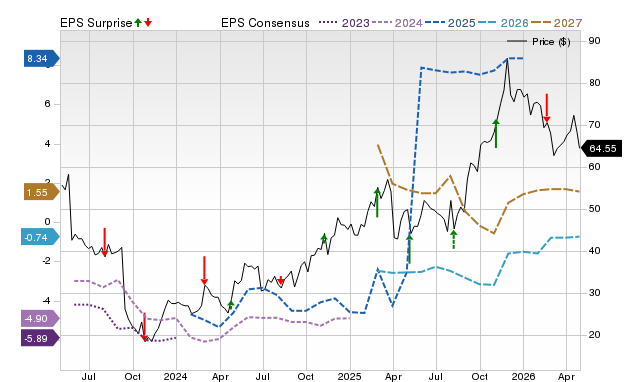Select the 2026 EPS consensus legend entry
The width and height of the screenshot is (640, 382).
pos(503,23)
